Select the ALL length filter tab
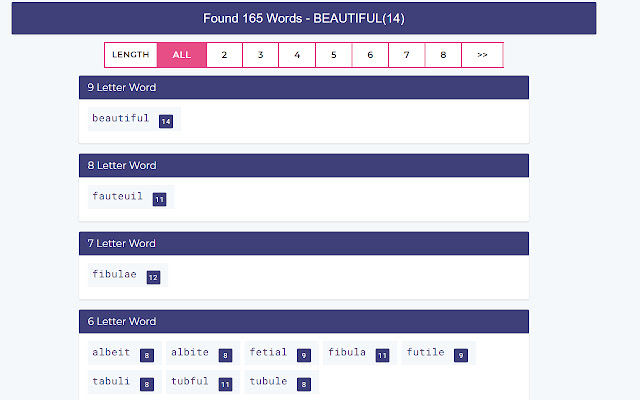The width and height of the screenshot is (640, 400). (182, 55)
